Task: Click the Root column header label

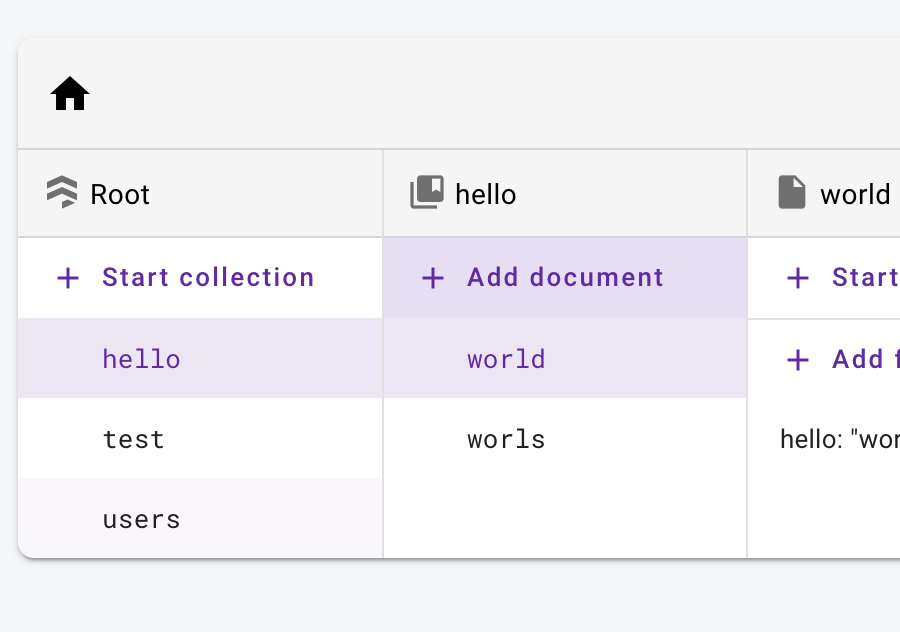Action: [x=120, y=194]
